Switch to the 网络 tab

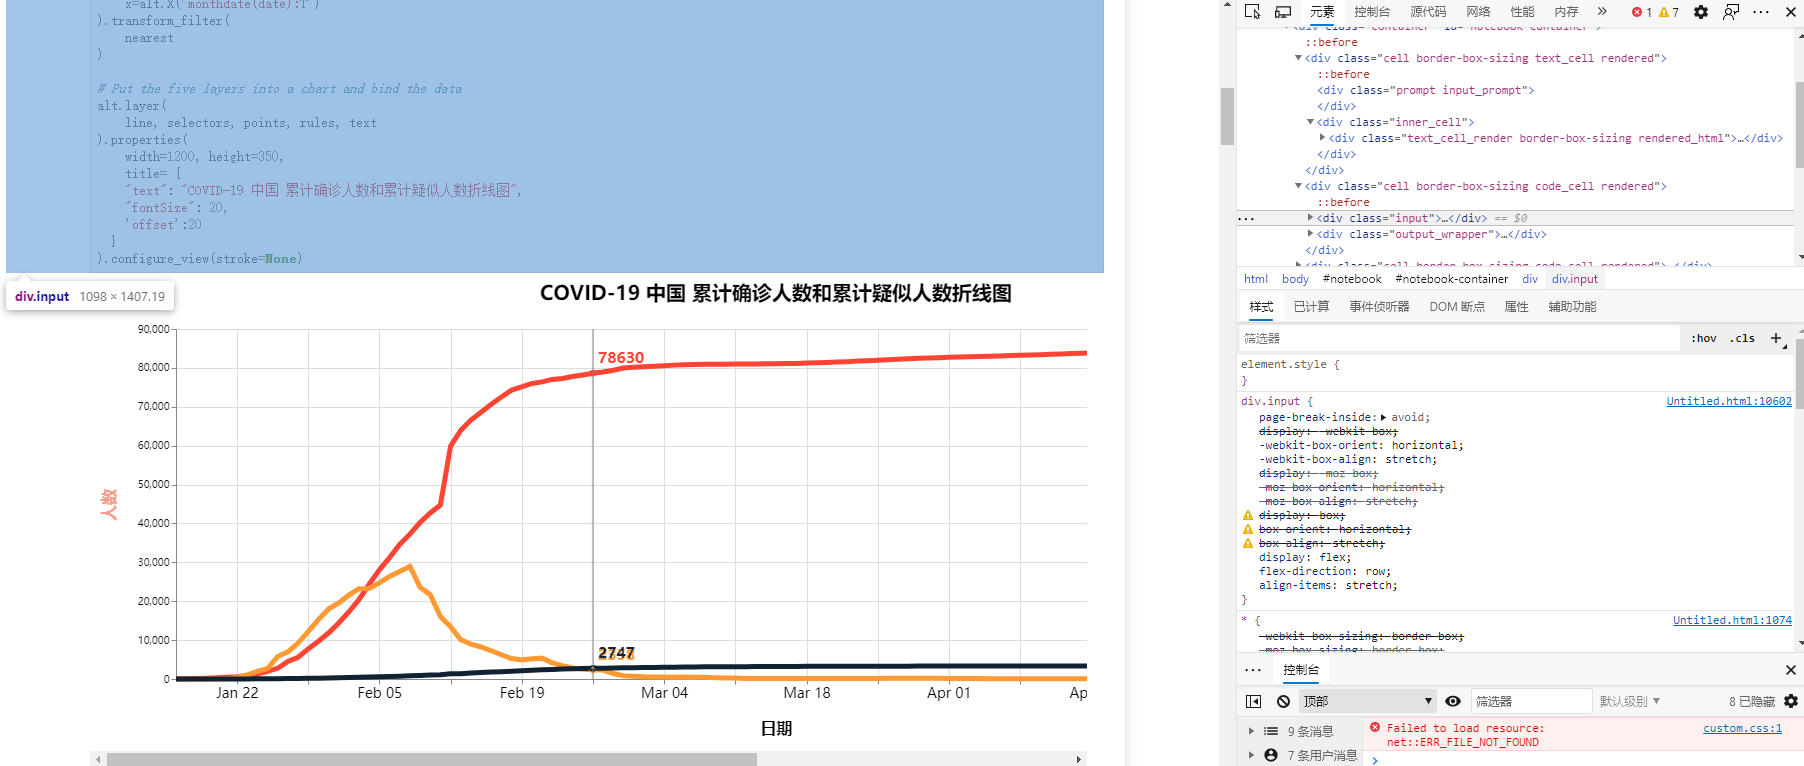click(x=1478, y=12)
